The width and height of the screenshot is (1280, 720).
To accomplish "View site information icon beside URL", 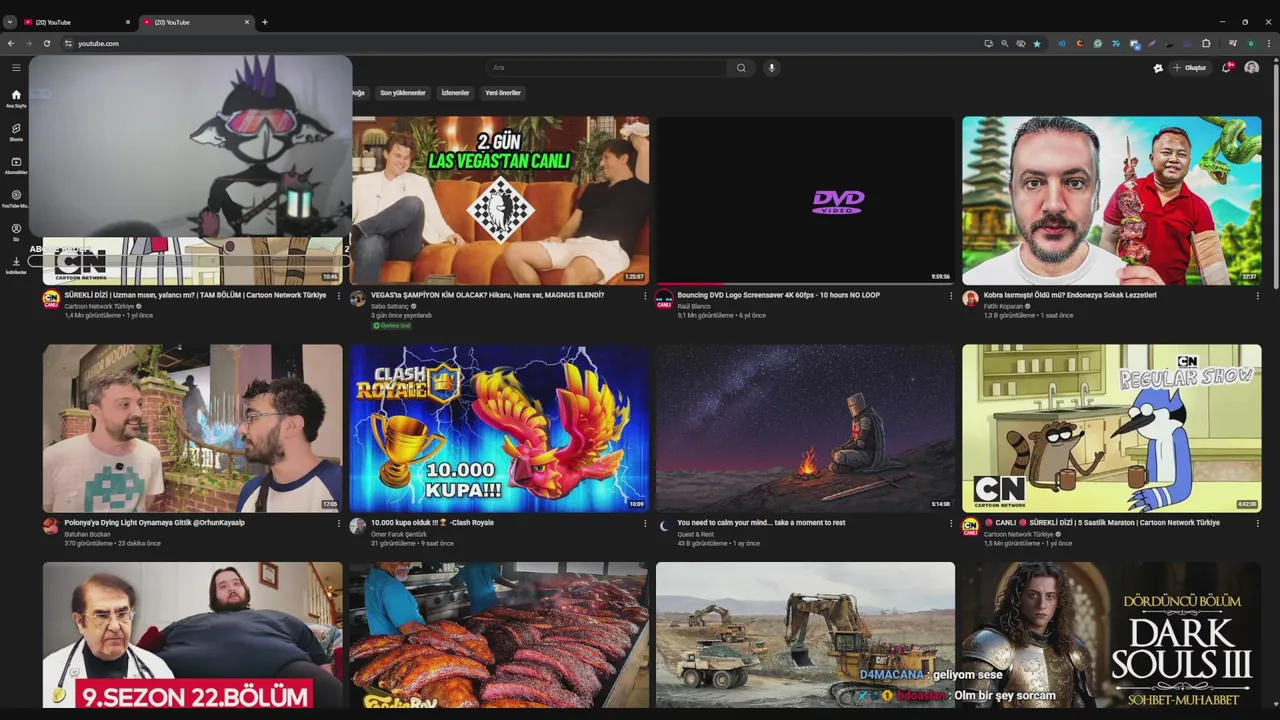I will (x=68, y=43).
